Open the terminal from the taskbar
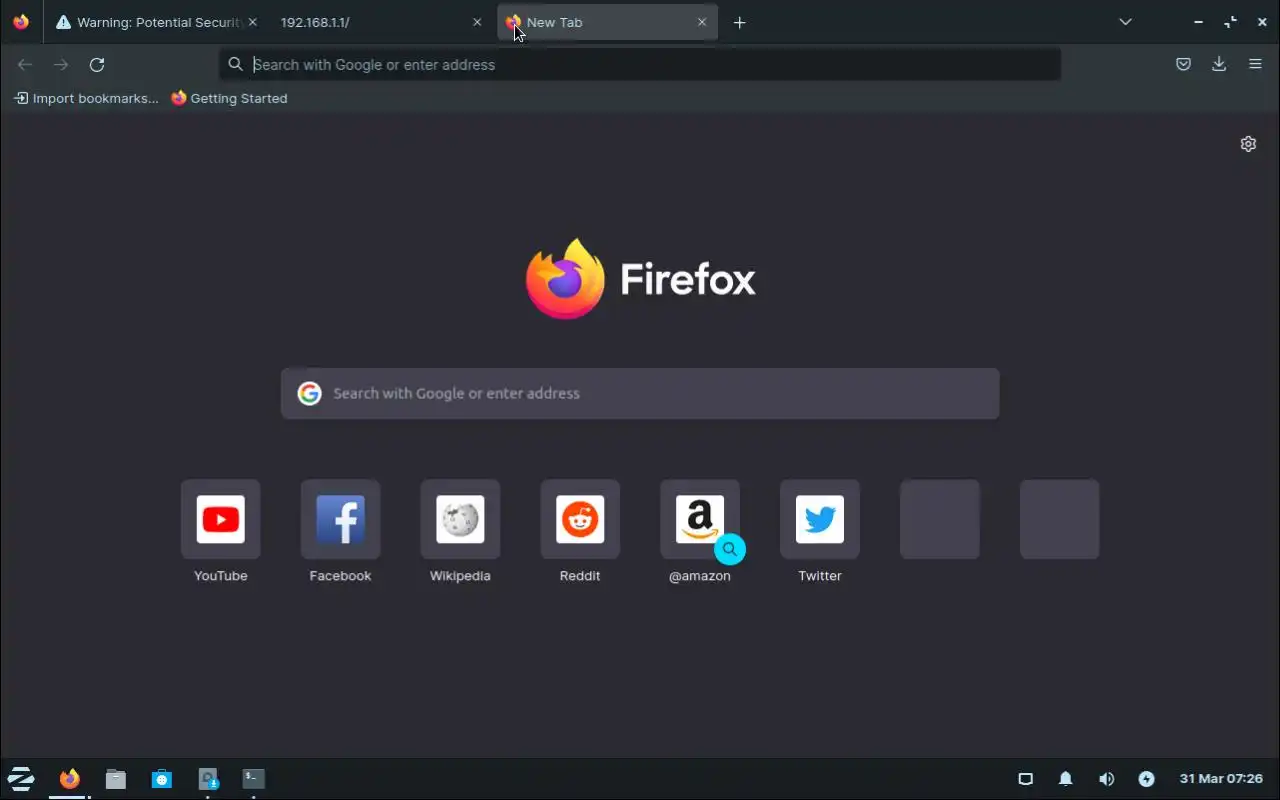The height and width of the screenshot is (800, 1280). (x=254, y=778)
